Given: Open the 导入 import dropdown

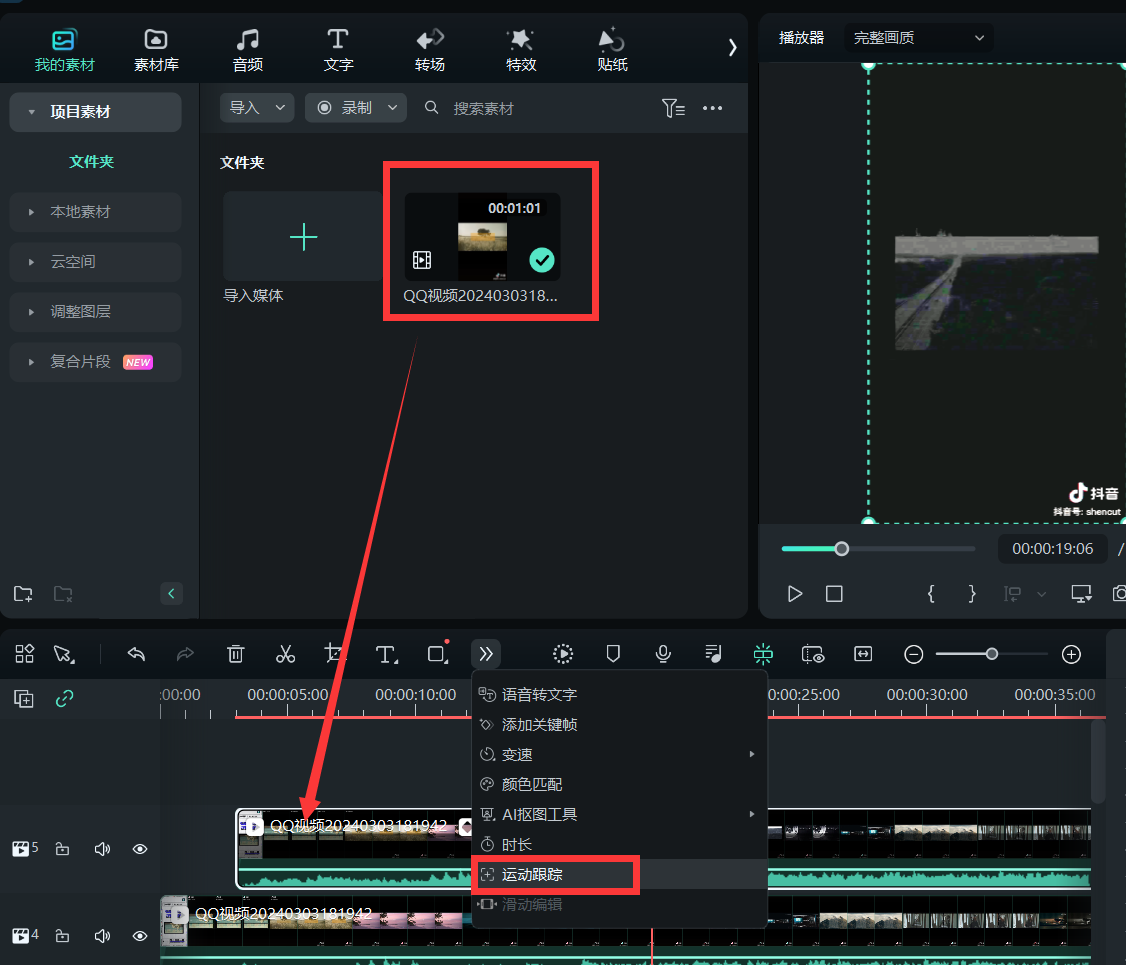Looking at the screenshot, I should click(x=257, y=108).
